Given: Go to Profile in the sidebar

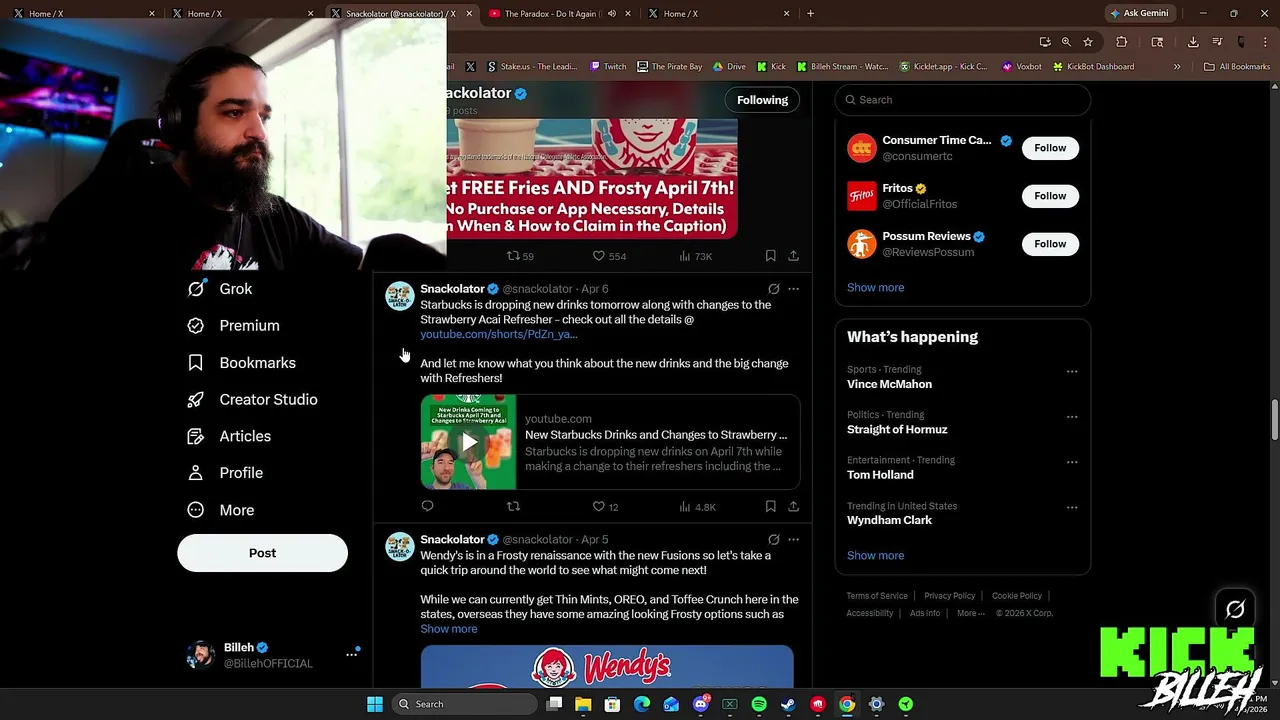Looking at the screenshot, I should tap(225, 473).
